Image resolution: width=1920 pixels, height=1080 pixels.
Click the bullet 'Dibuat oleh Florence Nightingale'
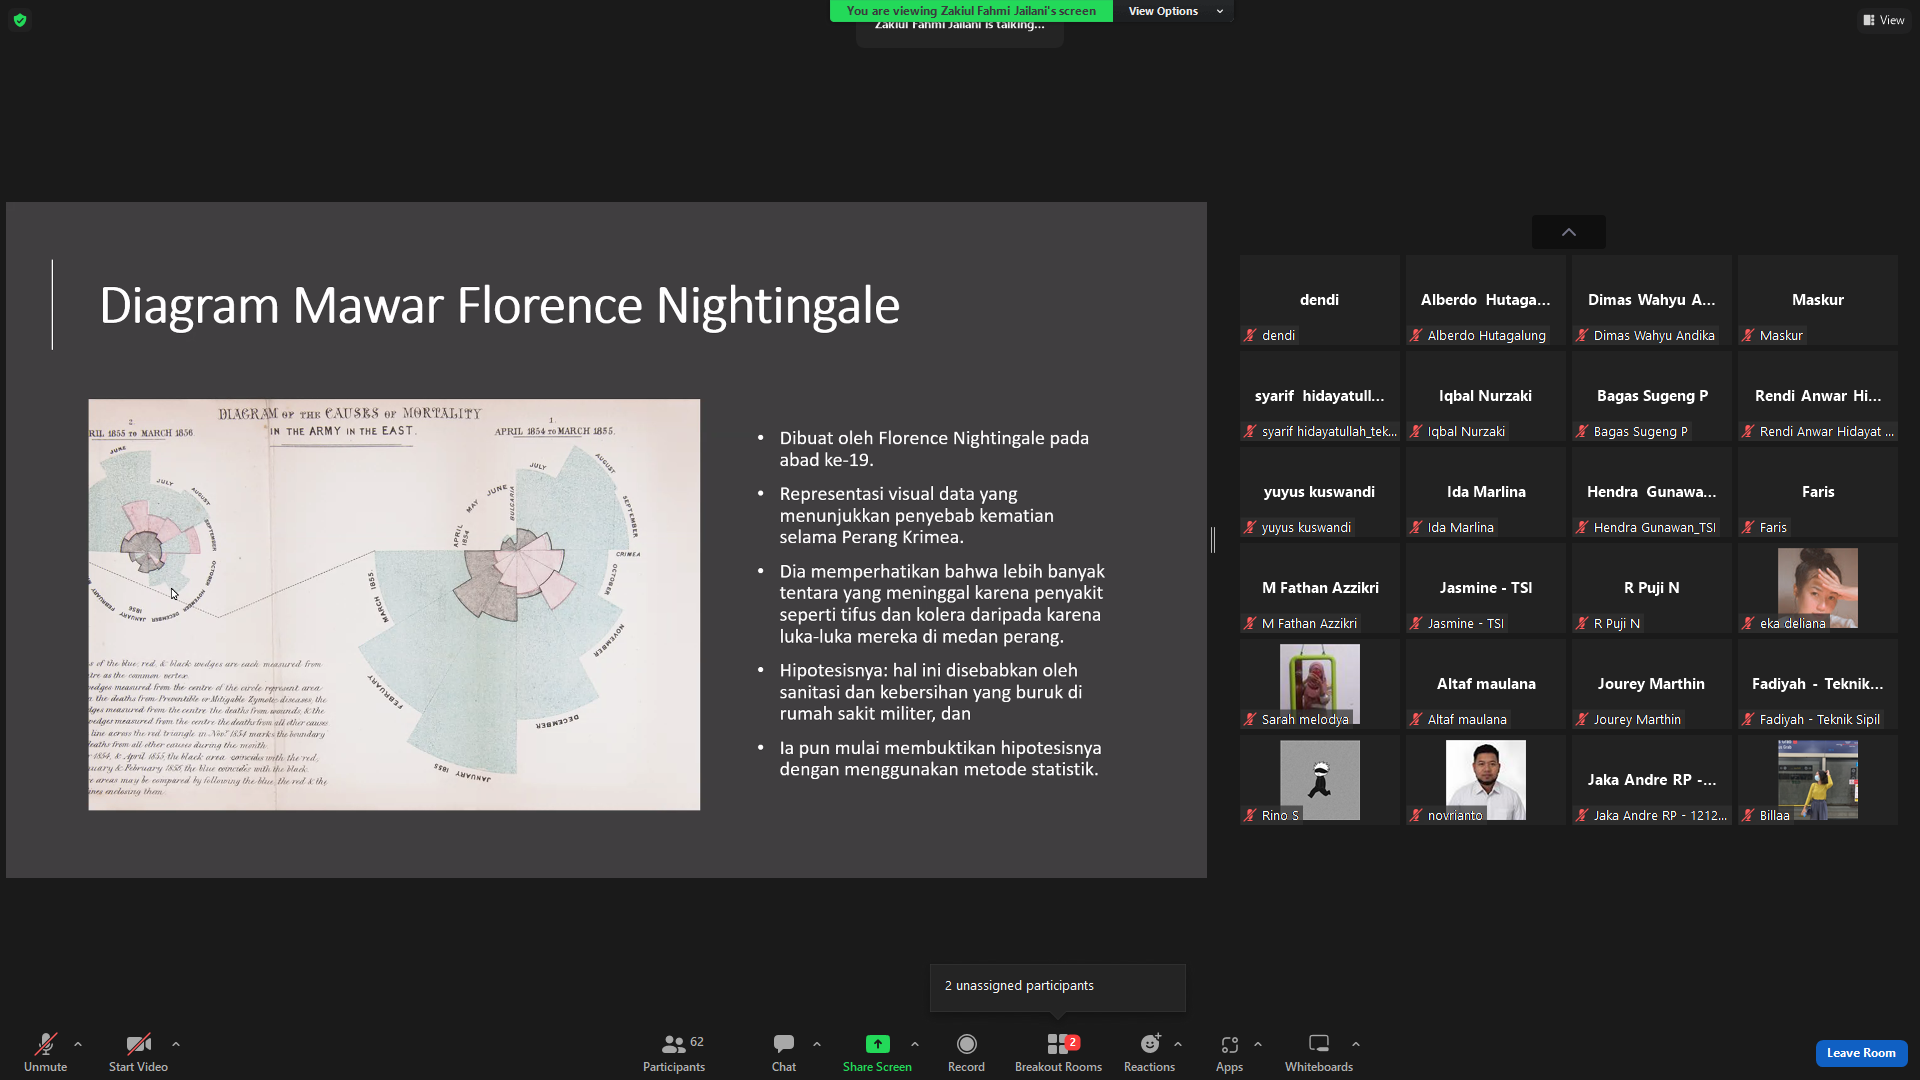(934, 449)
